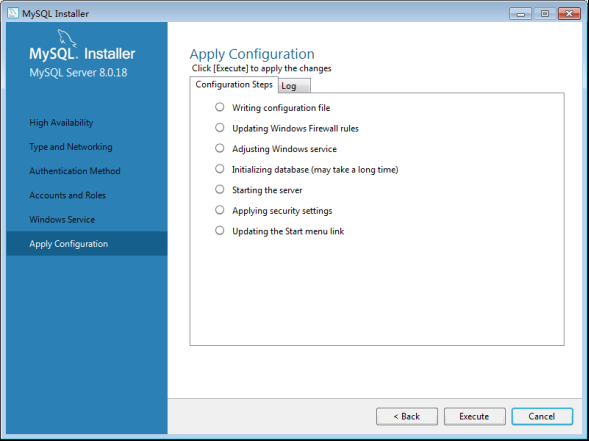This screenshot has height=441, width=589.
Task: Click 'Initializing database (may take a long time)' text
Action: (315, 170)
